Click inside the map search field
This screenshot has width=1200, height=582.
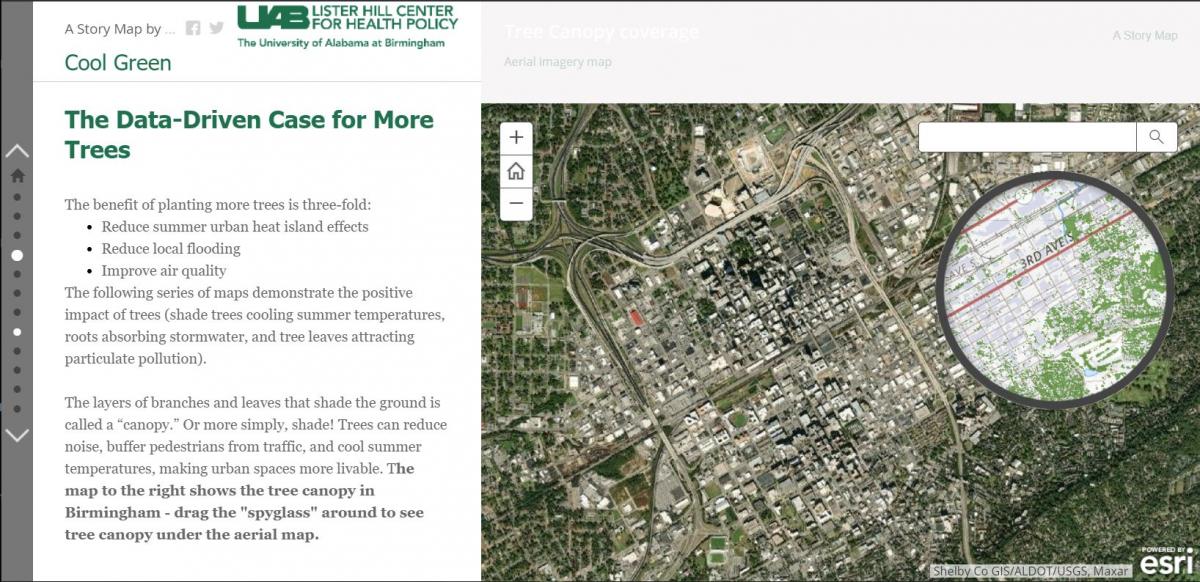click(x=1027, y=137)
